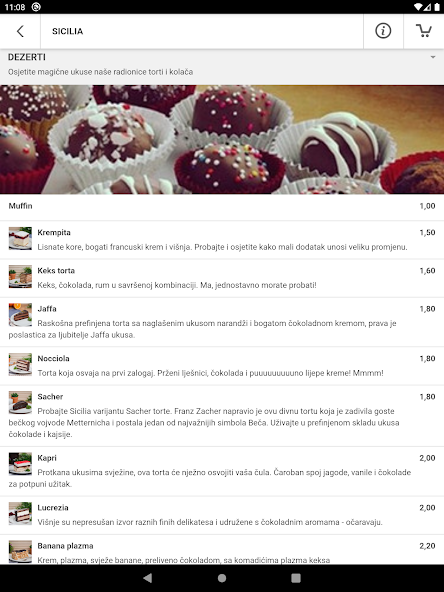
Task: Pick the Banana plazma item
Action: coord(222,550)
